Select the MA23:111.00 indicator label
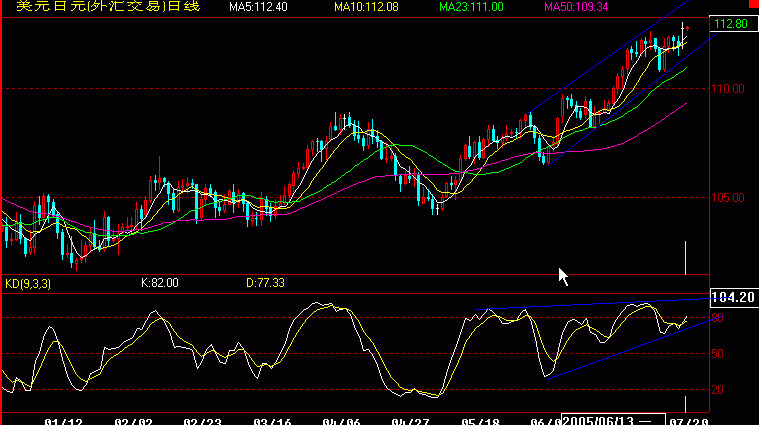The image size is (760, 425). (471, 7)
